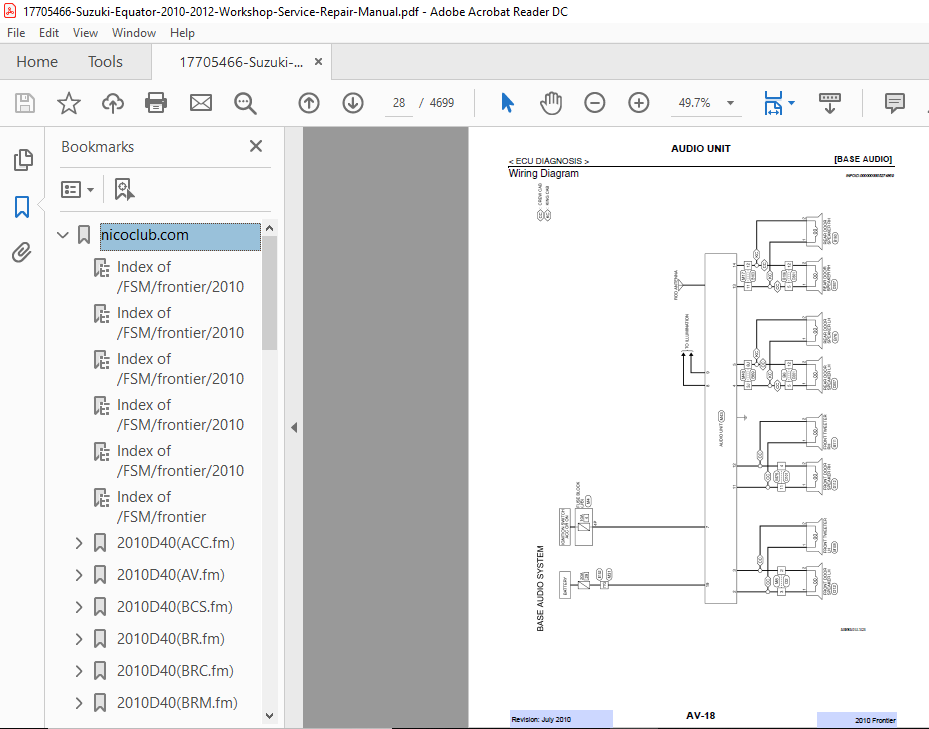Select the 2010D40(BRC.fm) bookmark label
This screenshot has height=729, width=929.
tap(175, 671)
